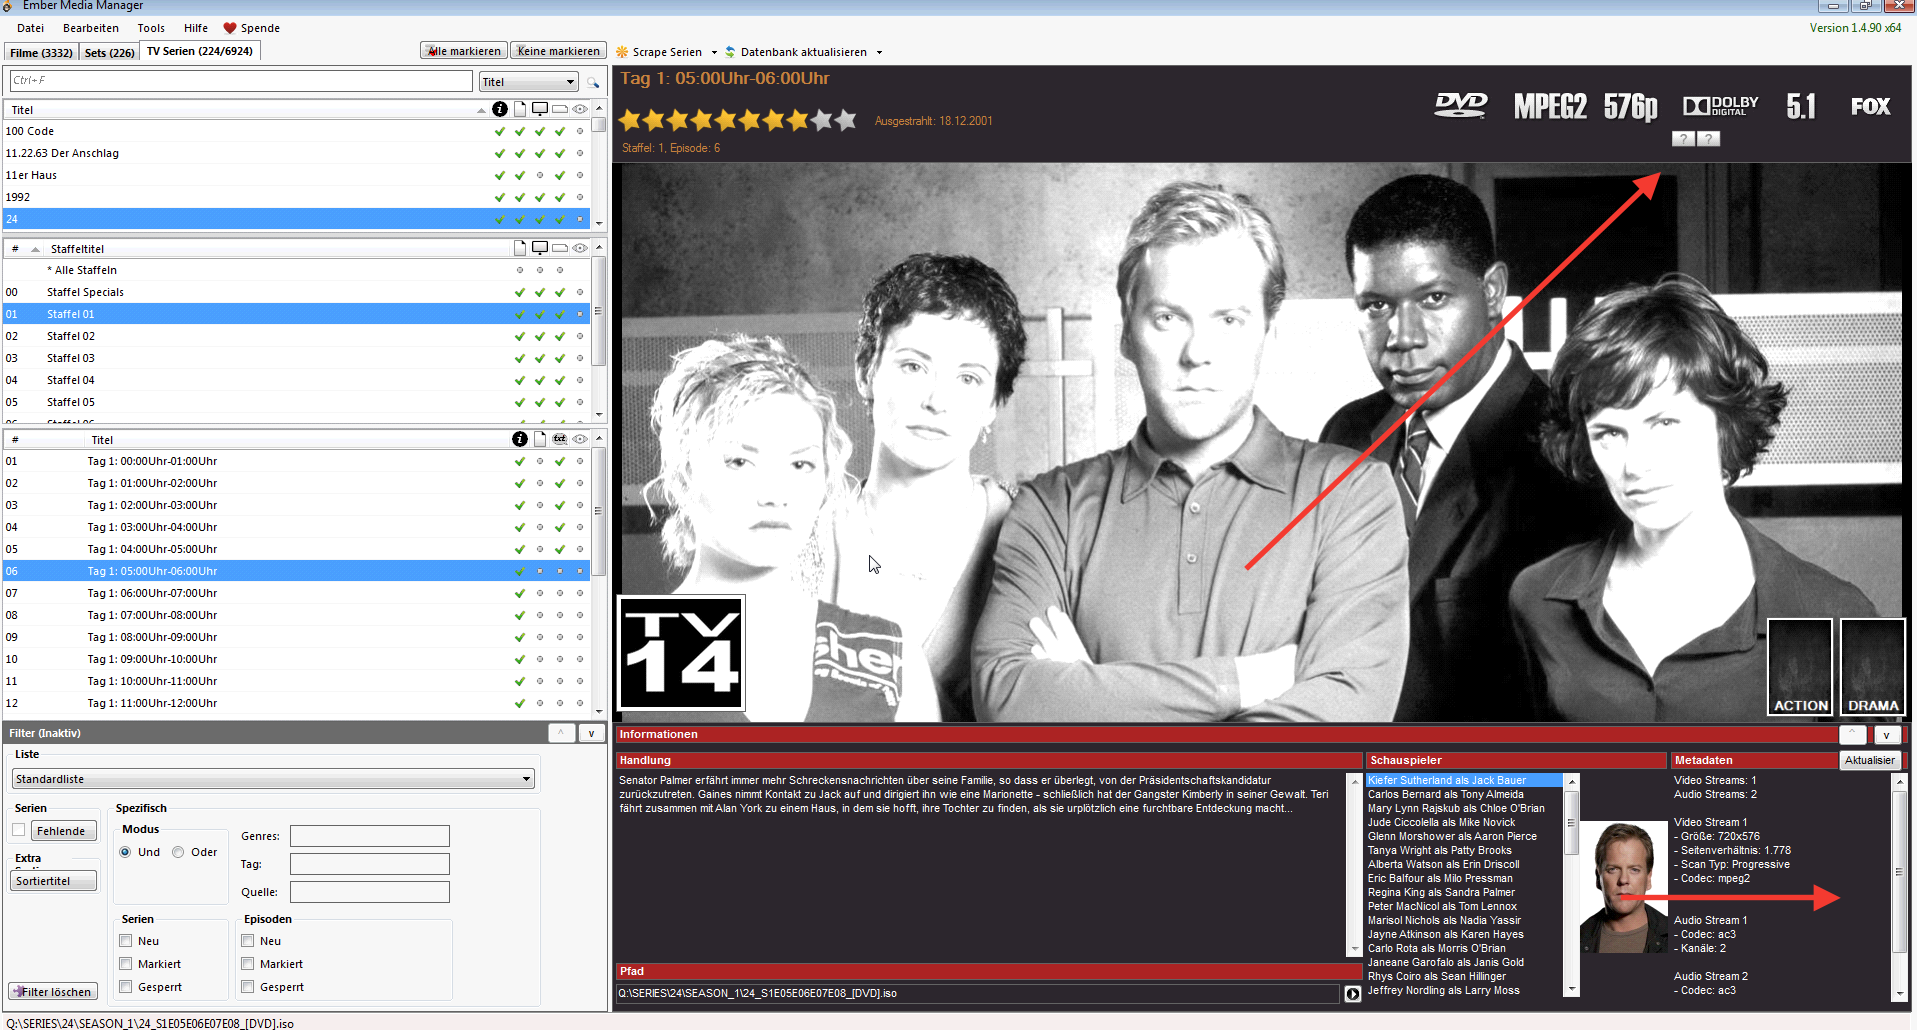Enable the Episoden Markiert checkbox
1917x1030 pixels.
(x=248, y=964)
